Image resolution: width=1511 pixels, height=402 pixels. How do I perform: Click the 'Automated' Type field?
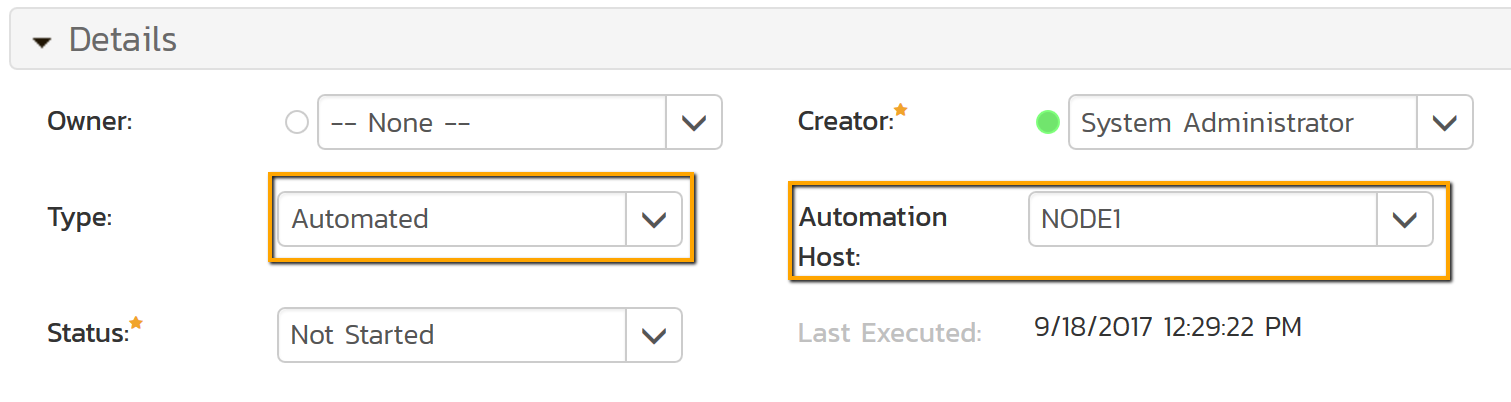click(452, 219)
